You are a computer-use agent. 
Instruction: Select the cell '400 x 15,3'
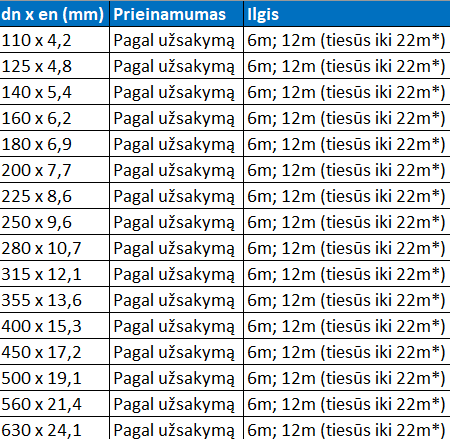click(54, 326)
